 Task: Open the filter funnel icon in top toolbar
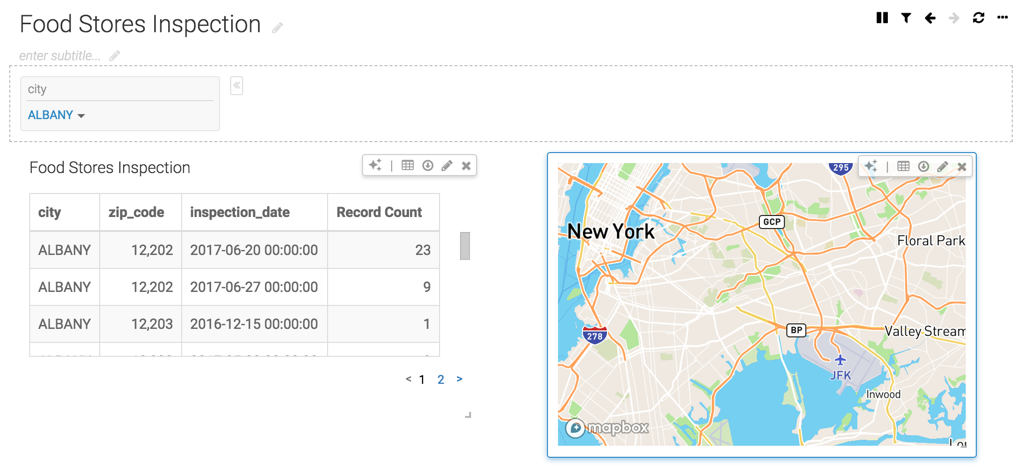(x=906, y=18)
